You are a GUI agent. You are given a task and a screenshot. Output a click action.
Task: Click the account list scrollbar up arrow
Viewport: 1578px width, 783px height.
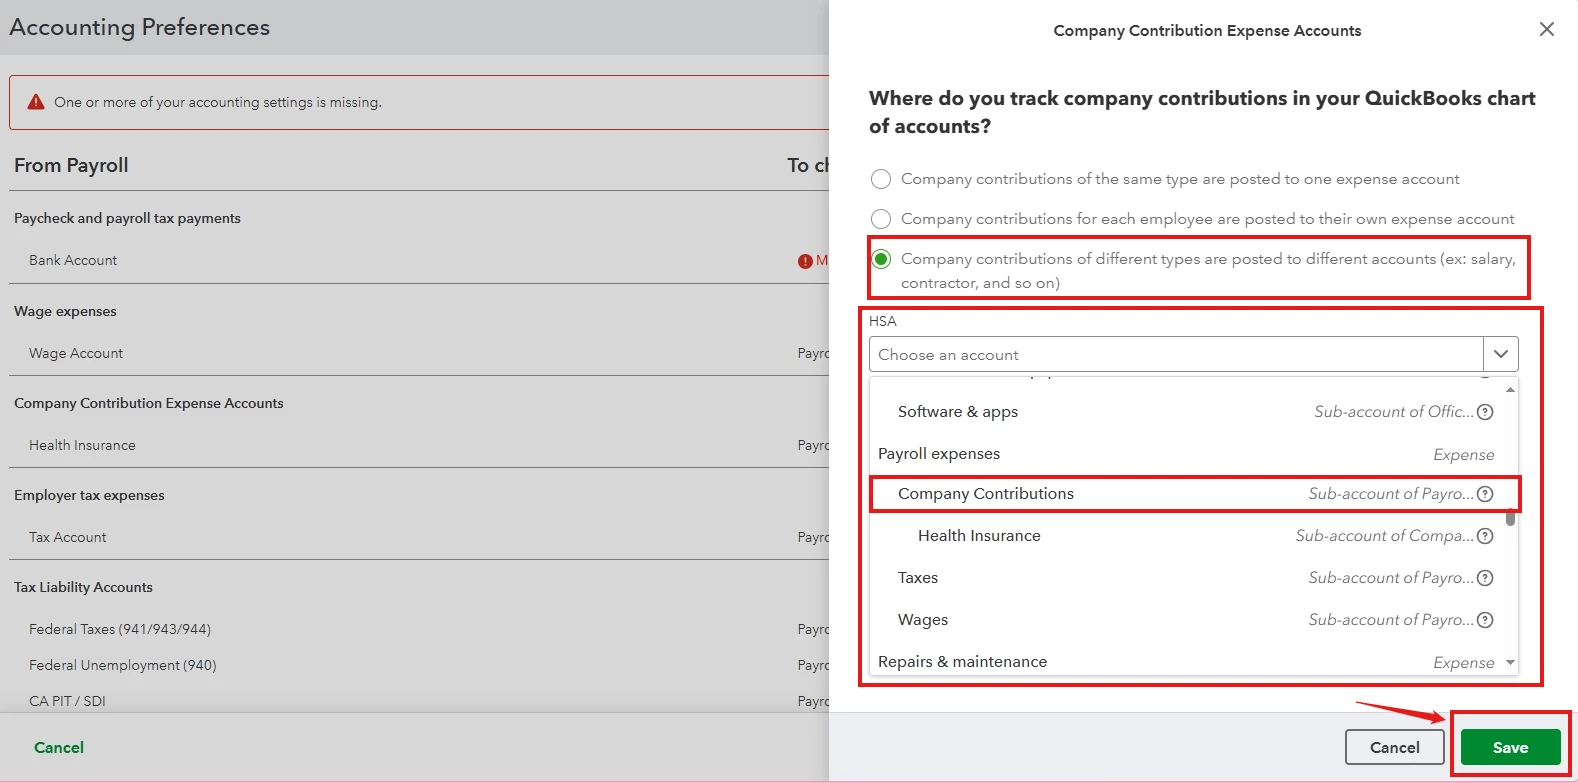1510,389
